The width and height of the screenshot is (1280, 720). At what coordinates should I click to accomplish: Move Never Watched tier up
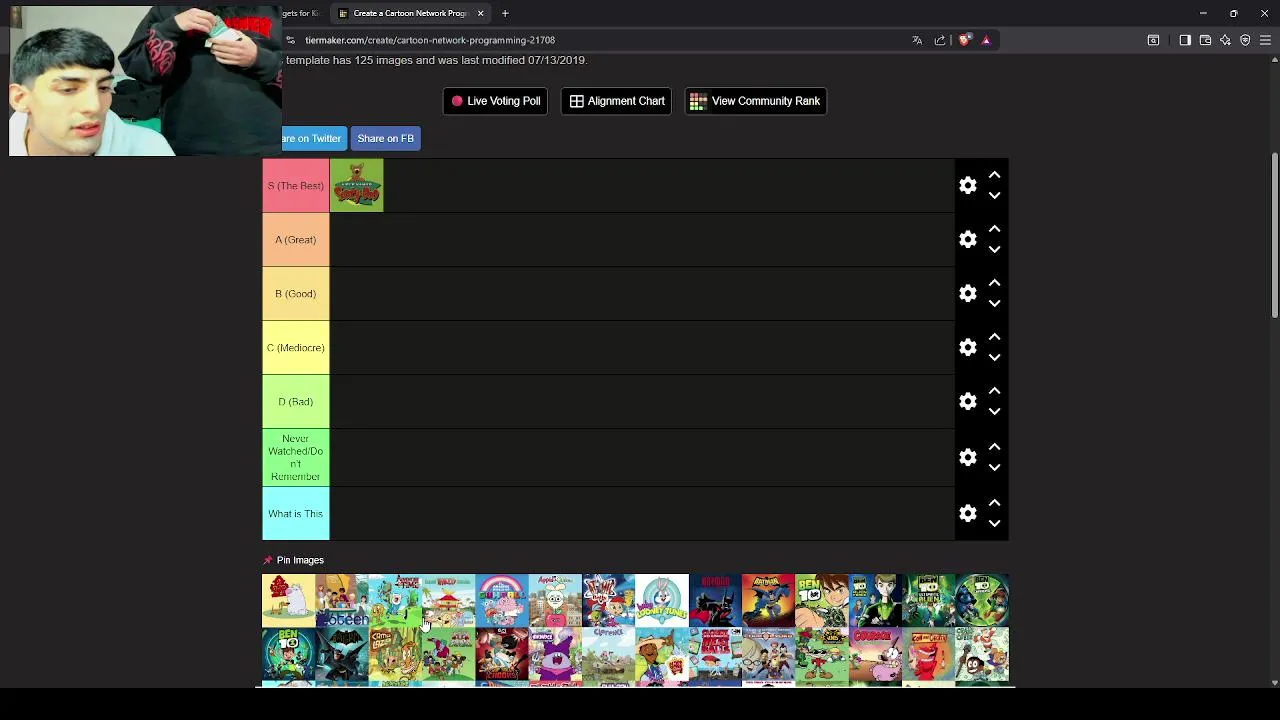994,447
